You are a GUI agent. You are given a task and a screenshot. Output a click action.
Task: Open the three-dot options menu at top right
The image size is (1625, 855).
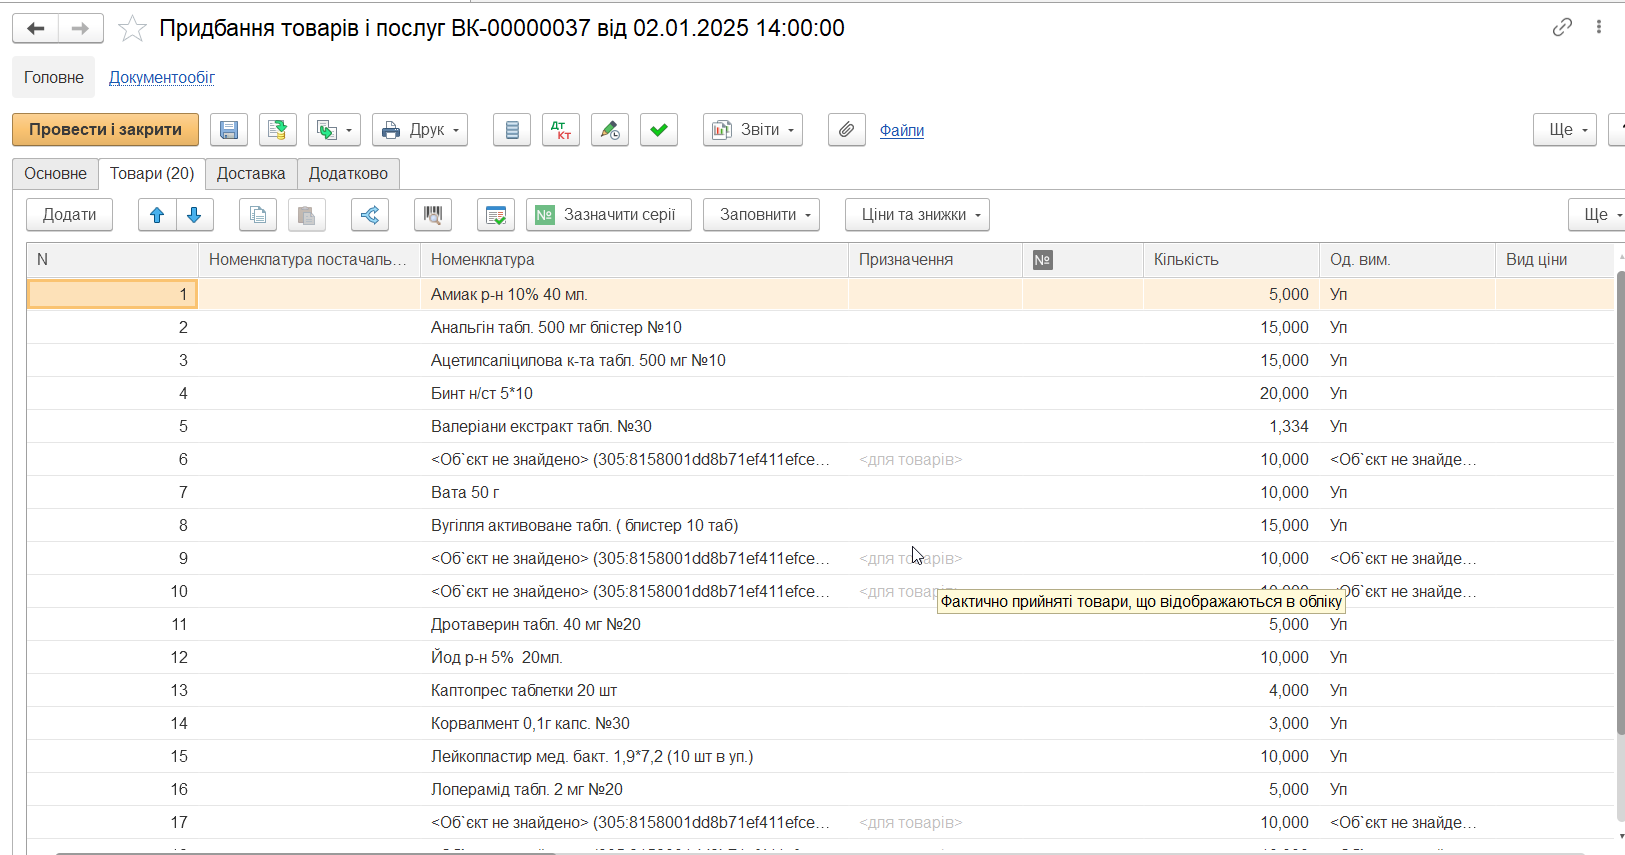coord(1599,27)
